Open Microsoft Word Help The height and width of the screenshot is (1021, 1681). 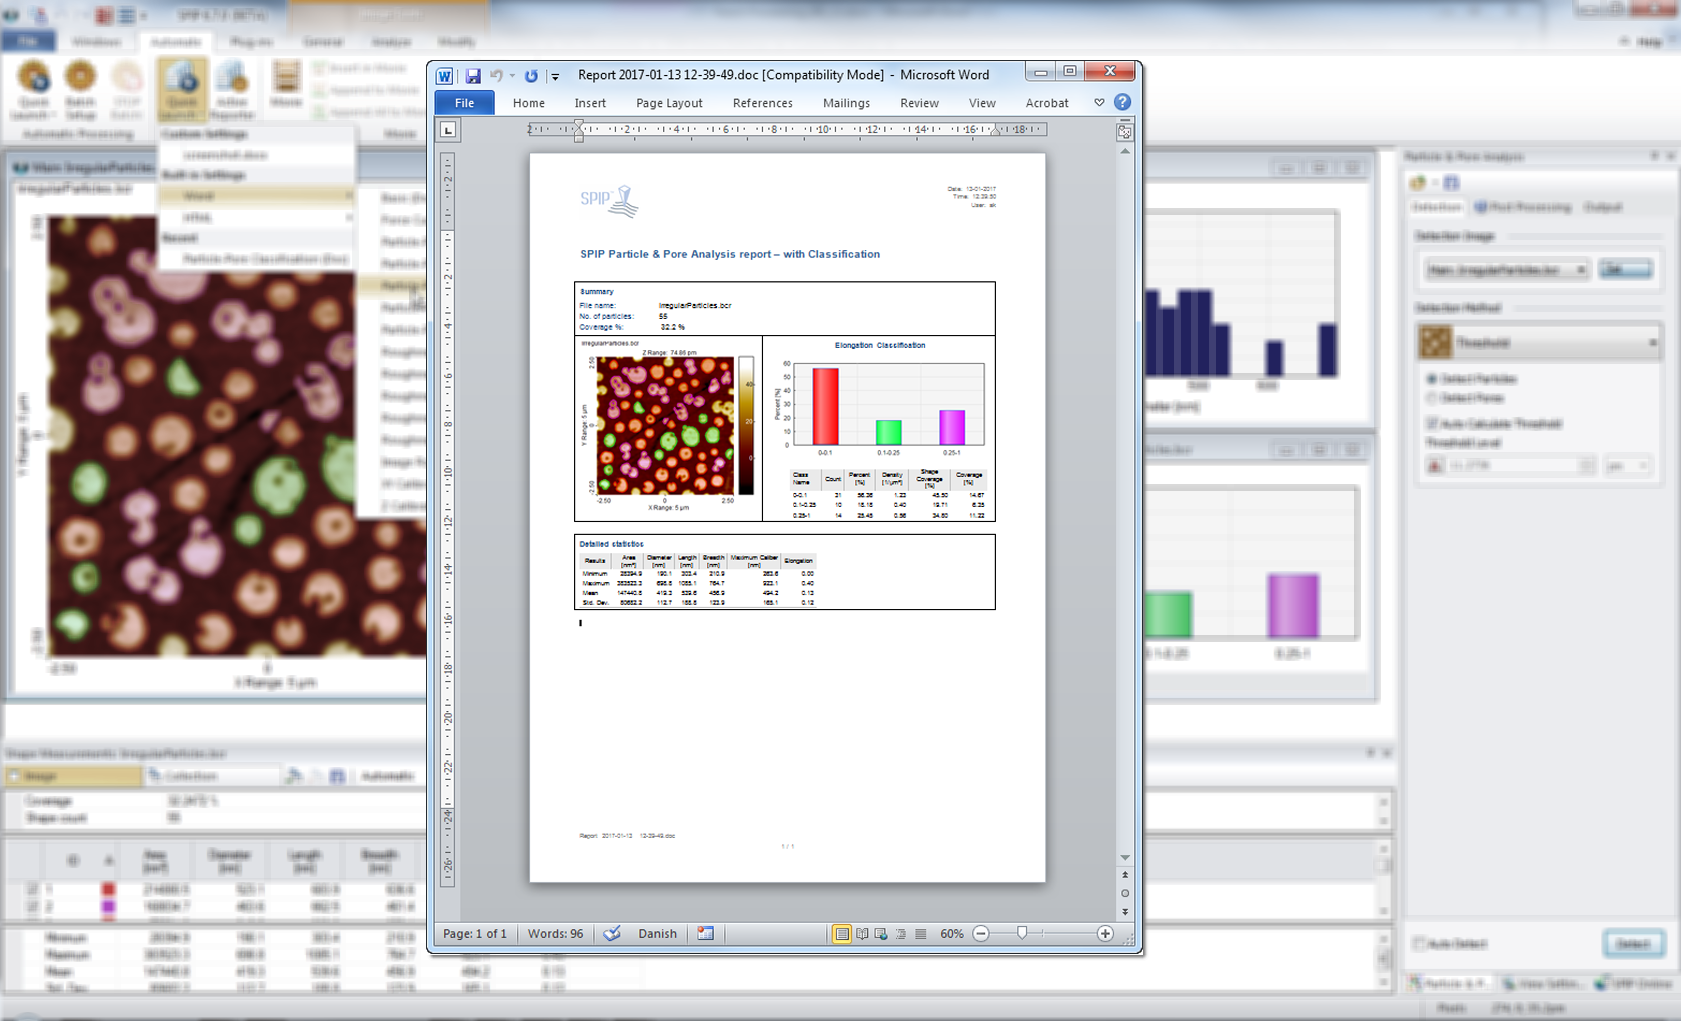pyautogui.click(x=1123, y=102)
